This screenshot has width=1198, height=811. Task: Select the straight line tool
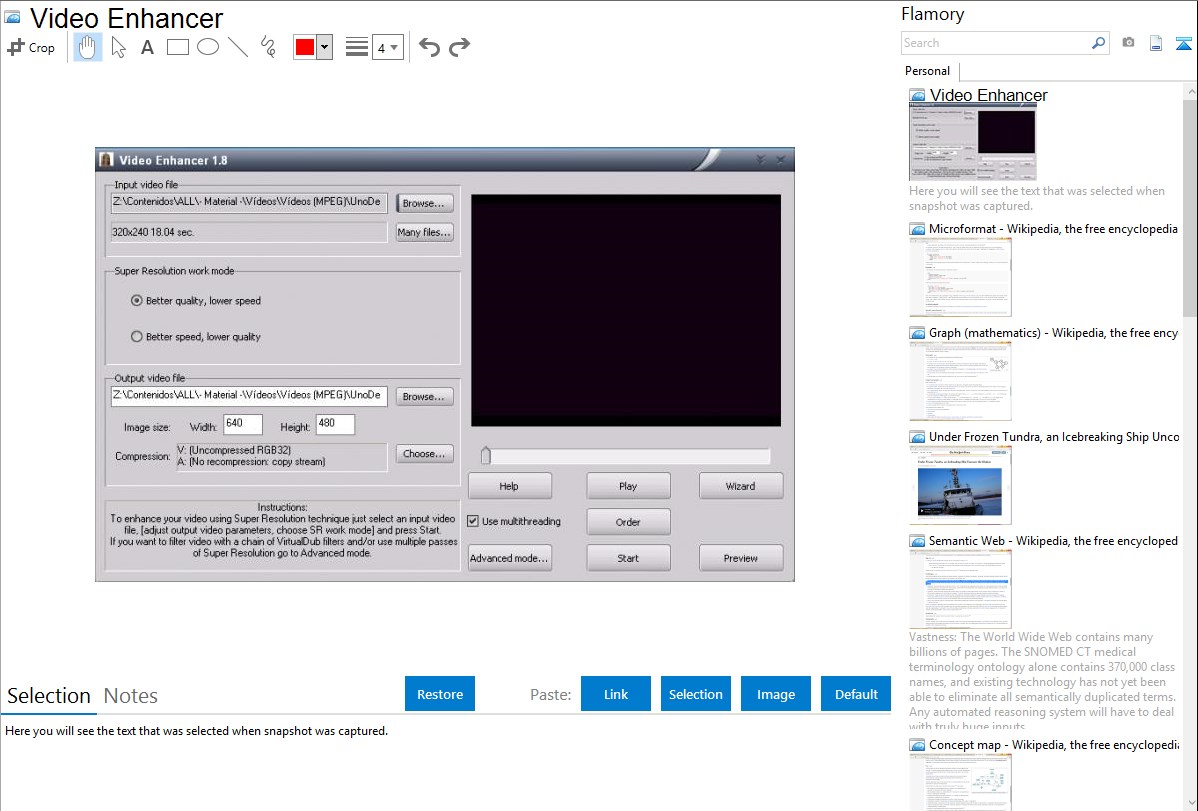coord(238,47)
